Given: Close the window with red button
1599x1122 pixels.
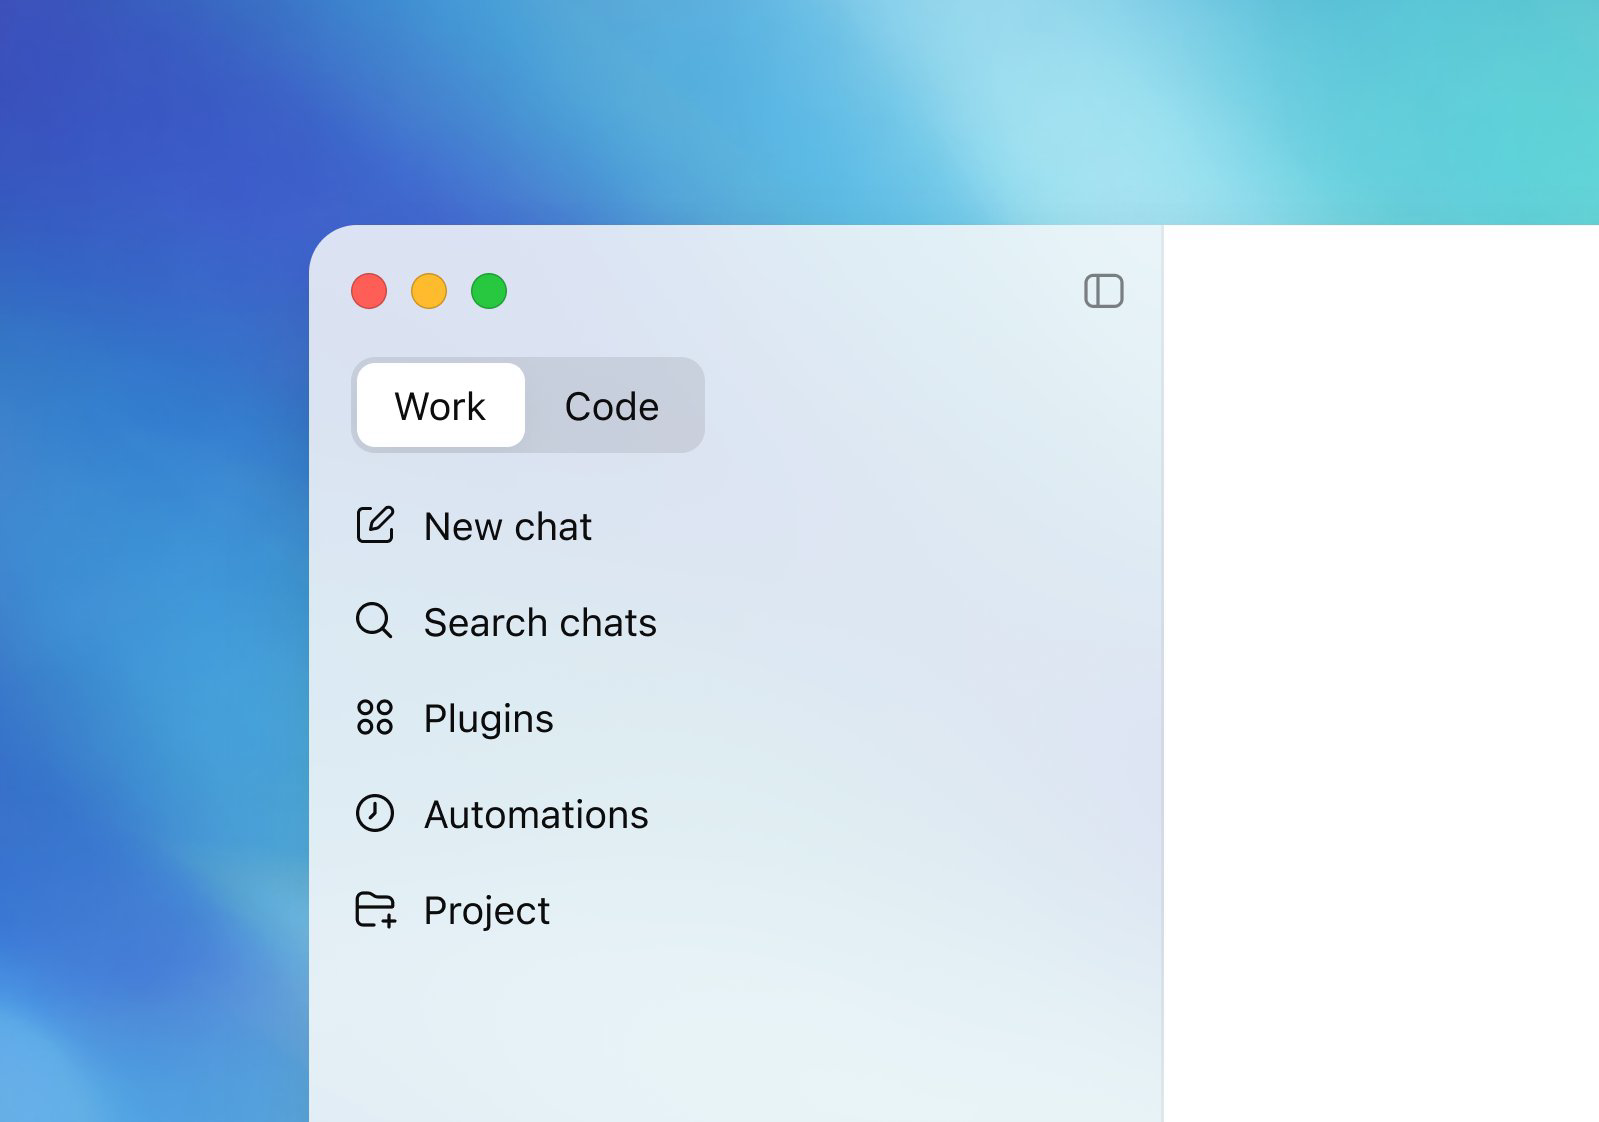Looking at the screenshot, I should 369,291.
